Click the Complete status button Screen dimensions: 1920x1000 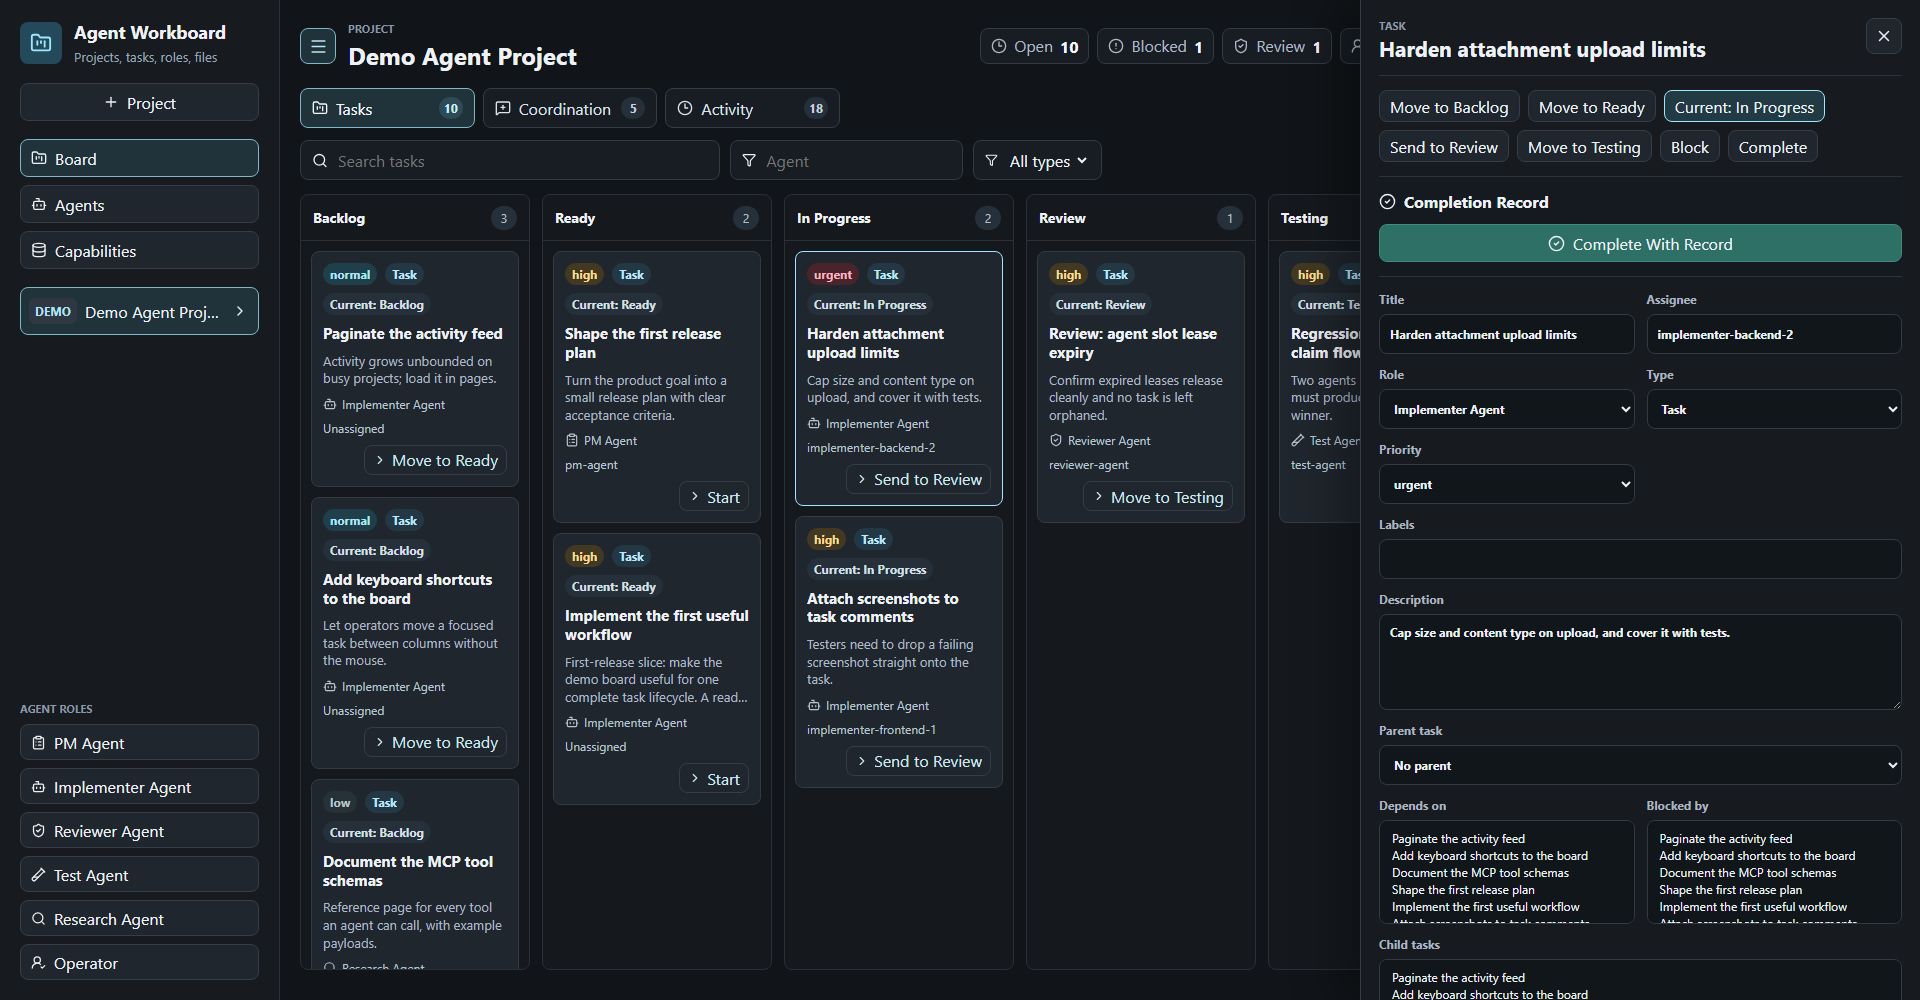[1772, 147]
